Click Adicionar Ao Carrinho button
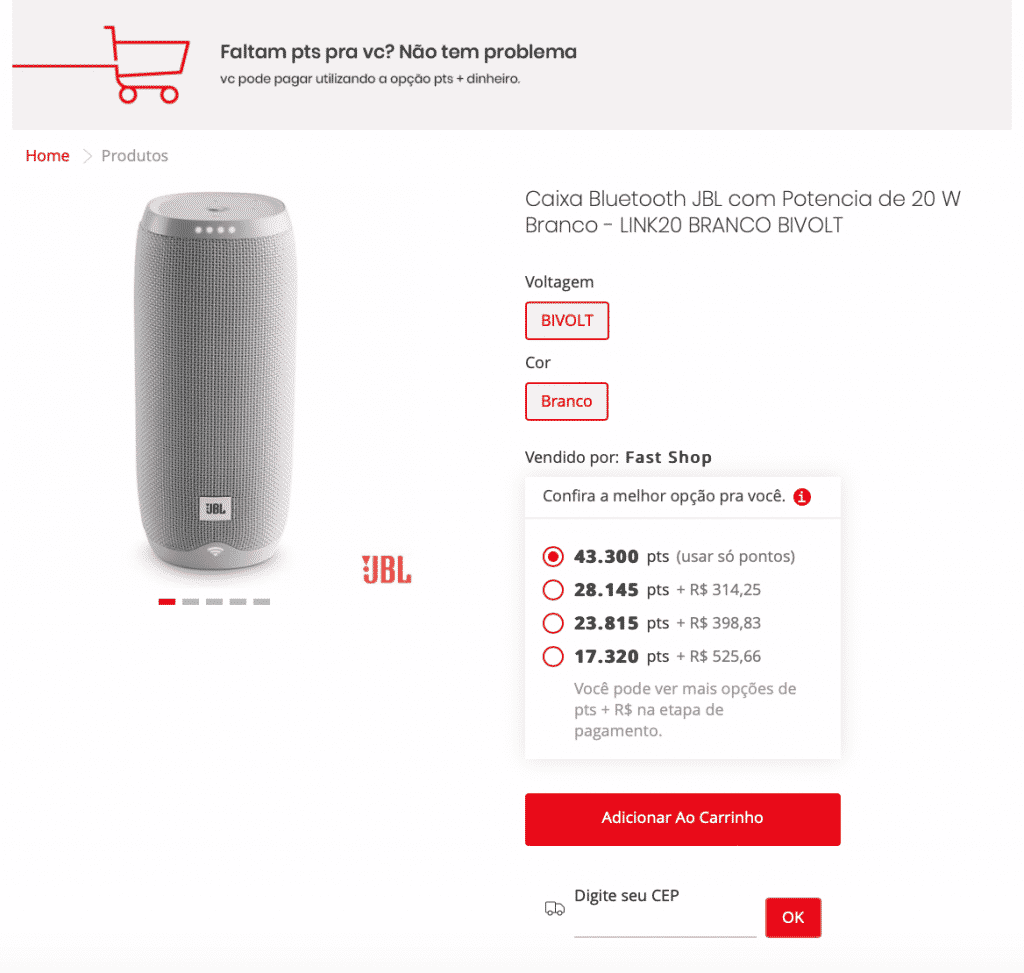 [682, 818]
